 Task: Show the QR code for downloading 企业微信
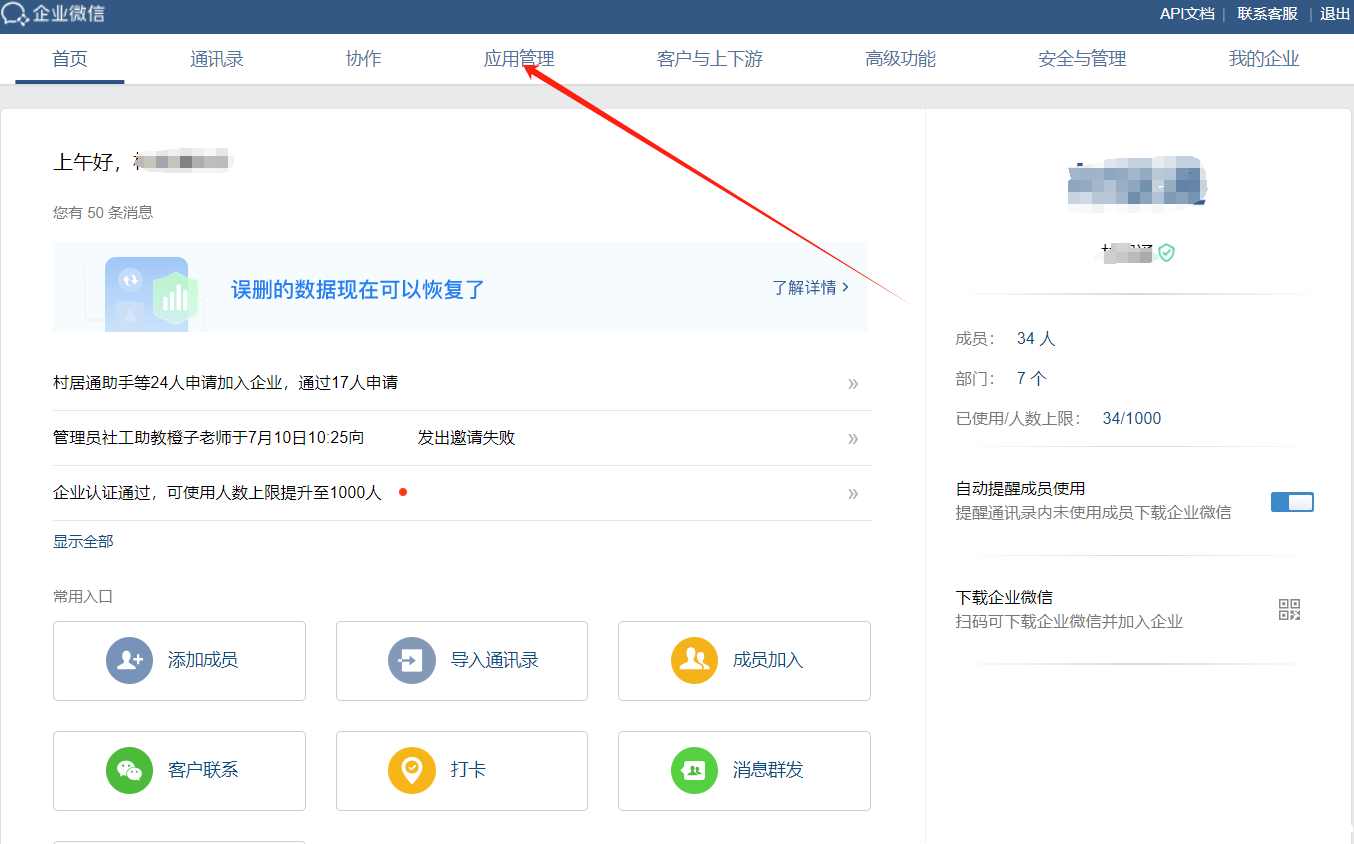[1289, 609]
